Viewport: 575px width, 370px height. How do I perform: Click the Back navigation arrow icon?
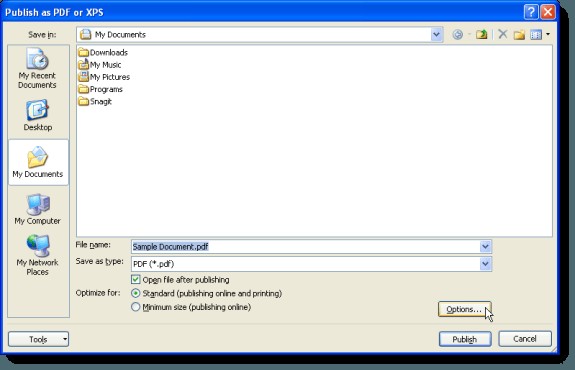[458, 34]
